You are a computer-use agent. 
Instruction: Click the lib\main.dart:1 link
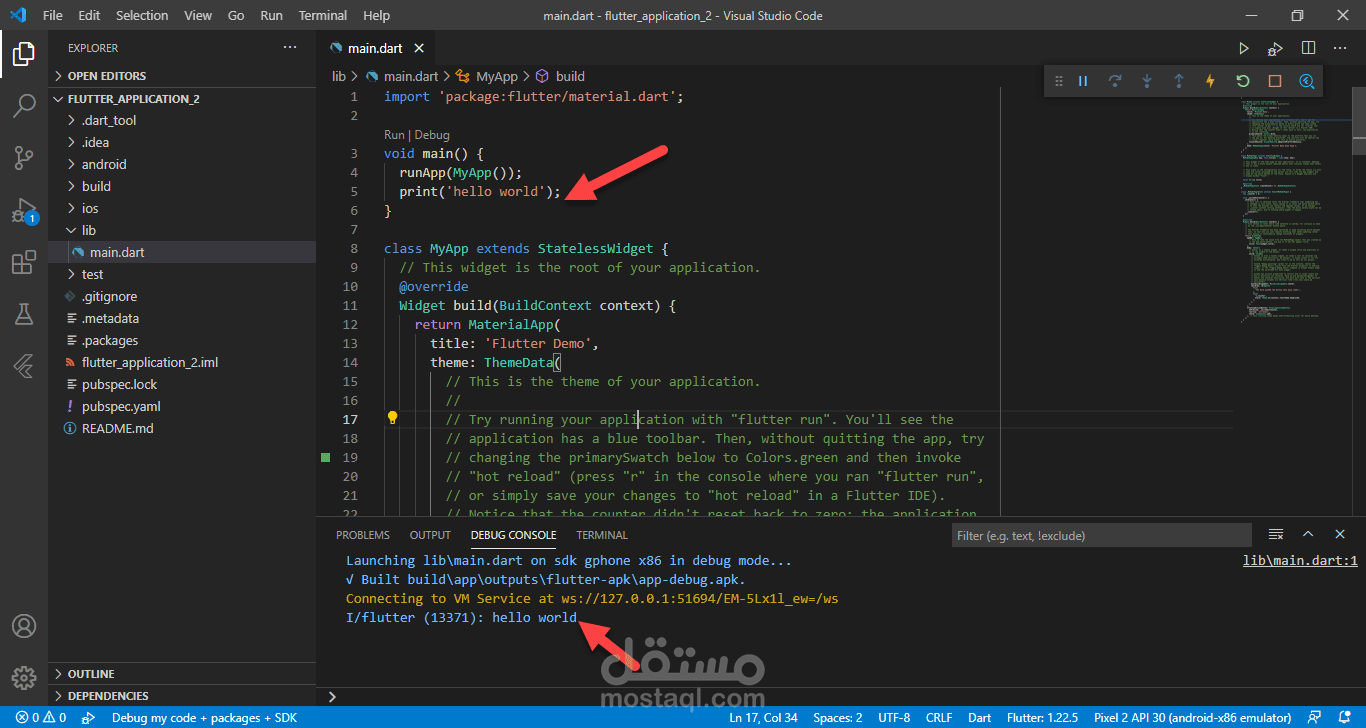[x=1300, y=561]
